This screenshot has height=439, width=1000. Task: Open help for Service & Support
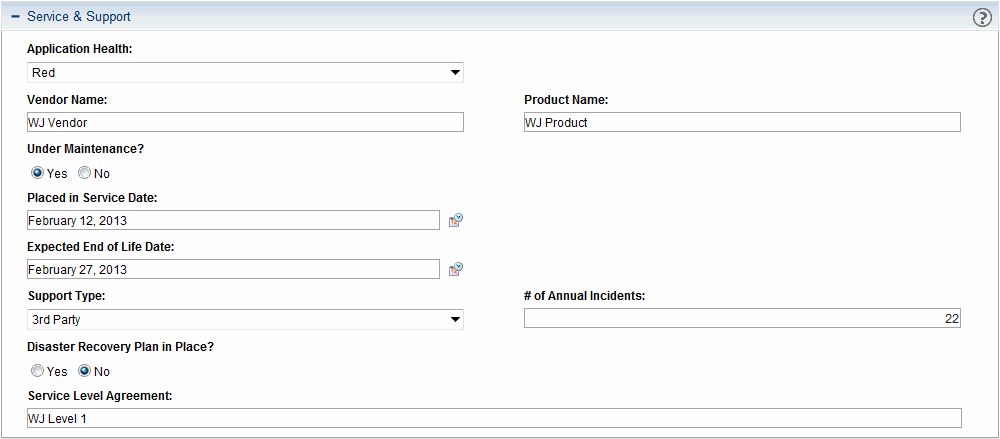point(981,17)
